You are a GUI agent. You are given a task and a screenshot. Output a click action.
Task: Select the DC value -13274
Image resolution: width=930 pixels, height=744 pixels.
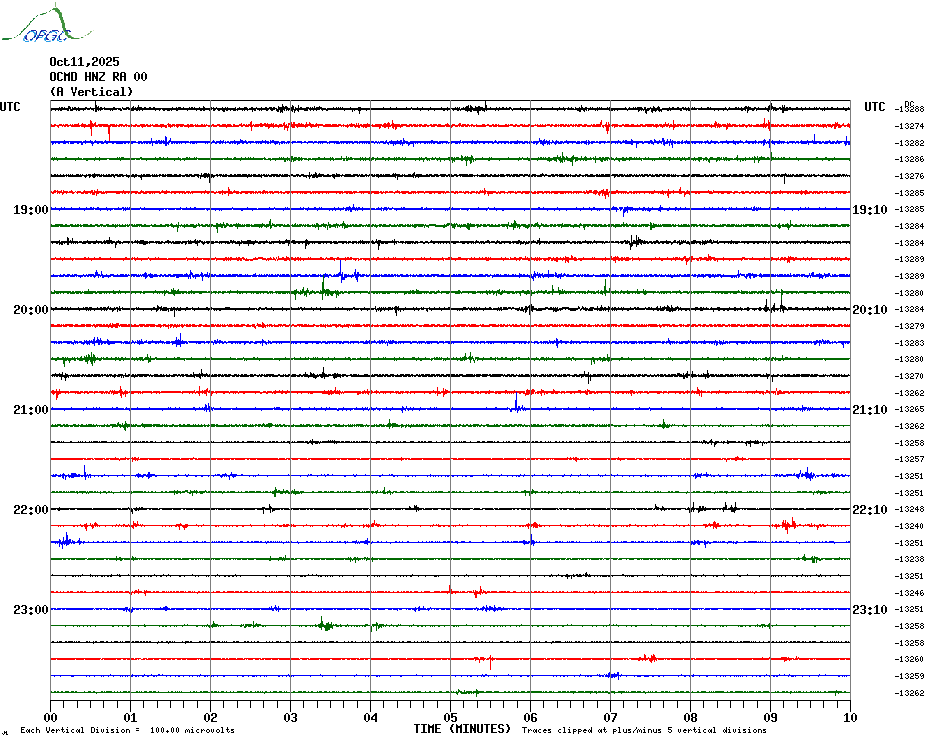point(910,126)
